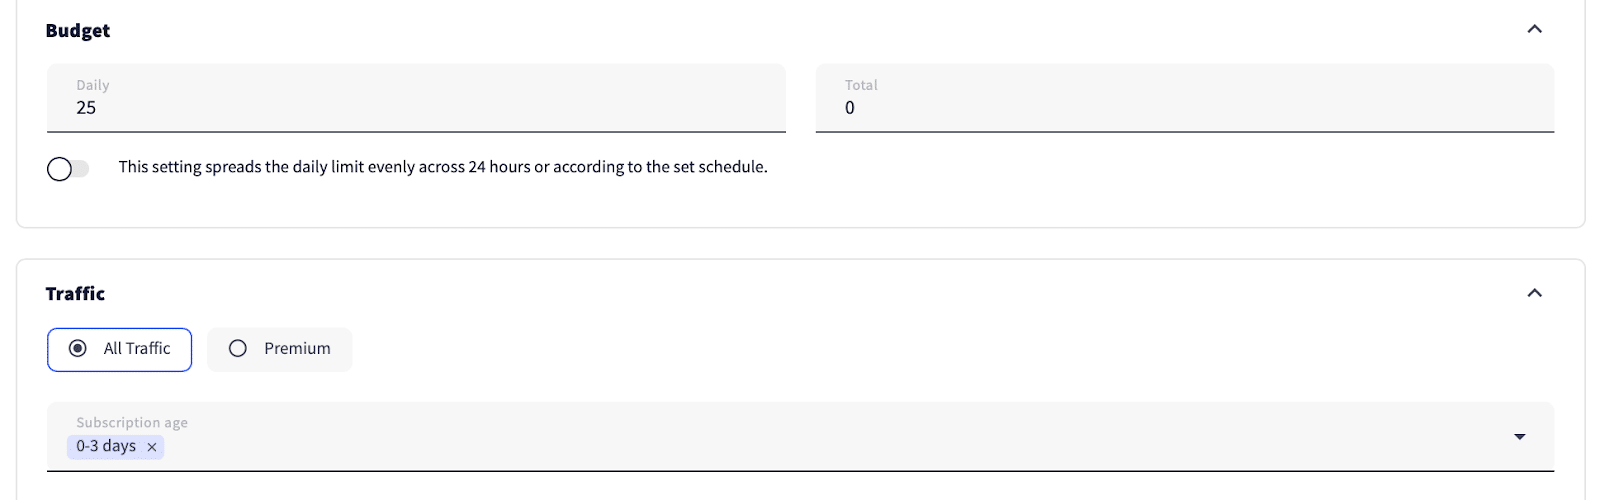Open the Subscription age dropdown arrow
This screenshot has width=1600, height=500.
click(1519, 437)
